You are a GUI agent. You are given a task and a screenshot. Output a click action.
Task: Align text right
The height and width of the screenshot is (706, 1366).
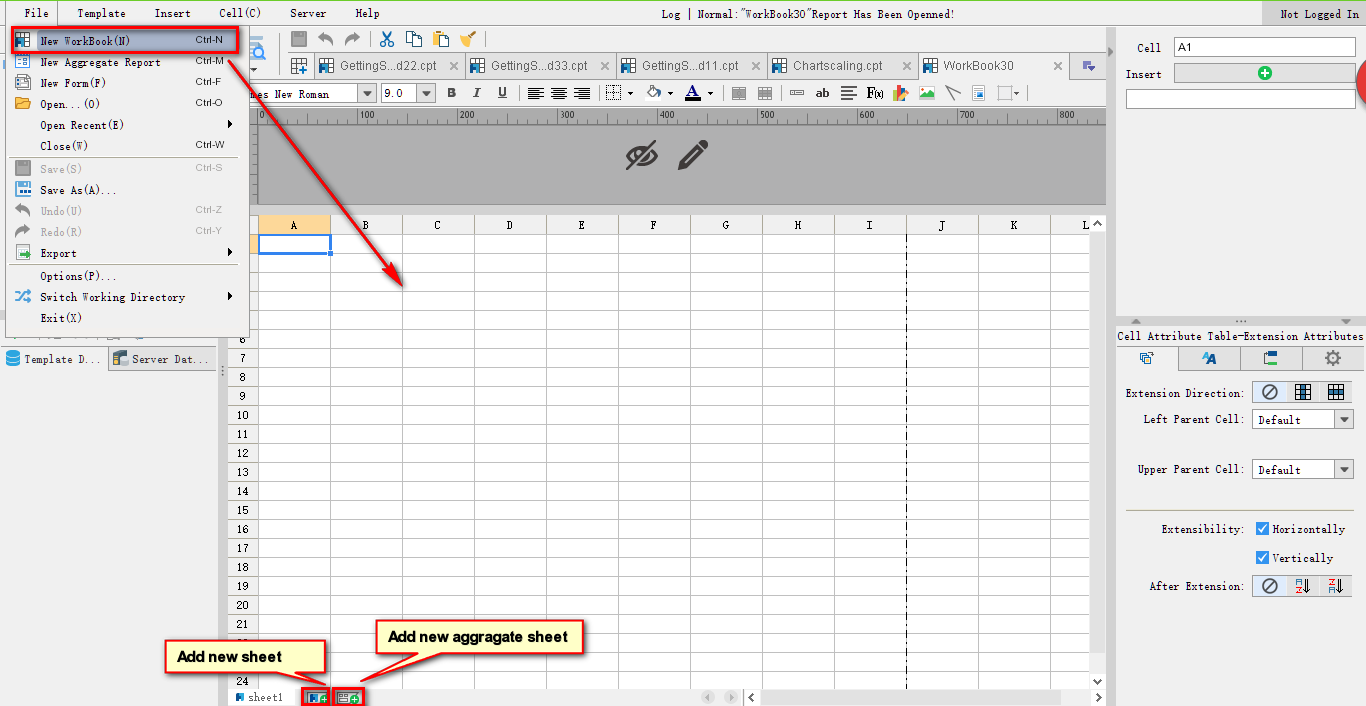point(582,93)
